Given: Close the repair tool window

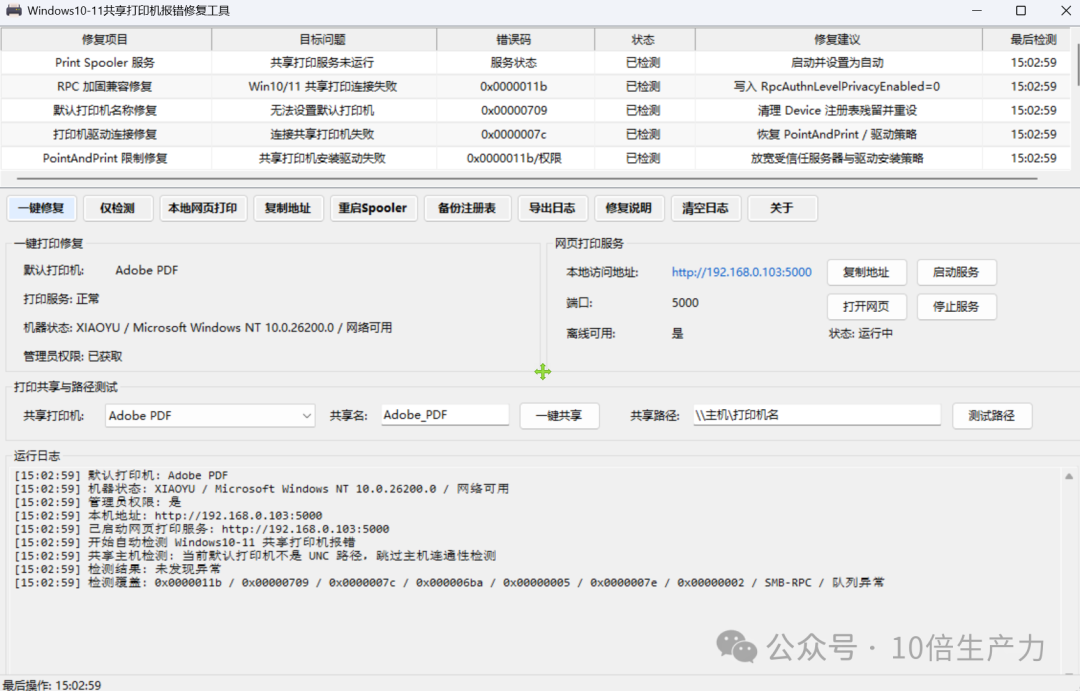Looking at the screenshot, I should click(1066, 10).
